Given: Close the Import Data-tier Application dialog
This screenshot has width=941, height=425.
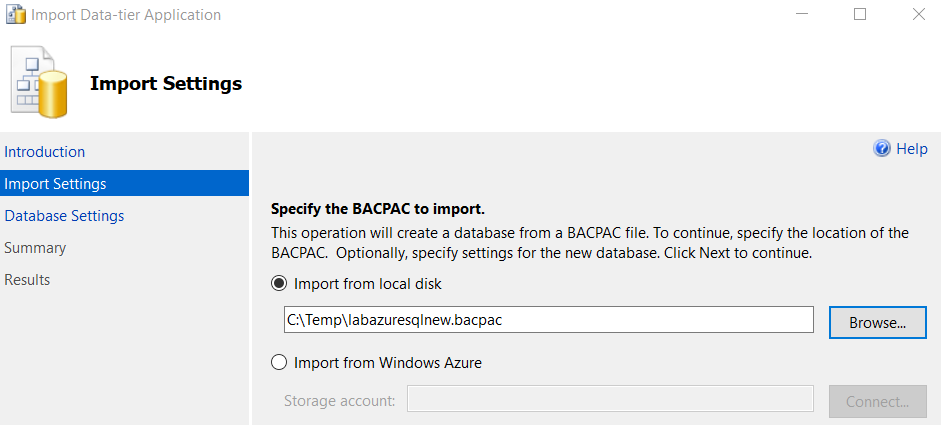Looking at the screenshot, I should pos(918,15).
